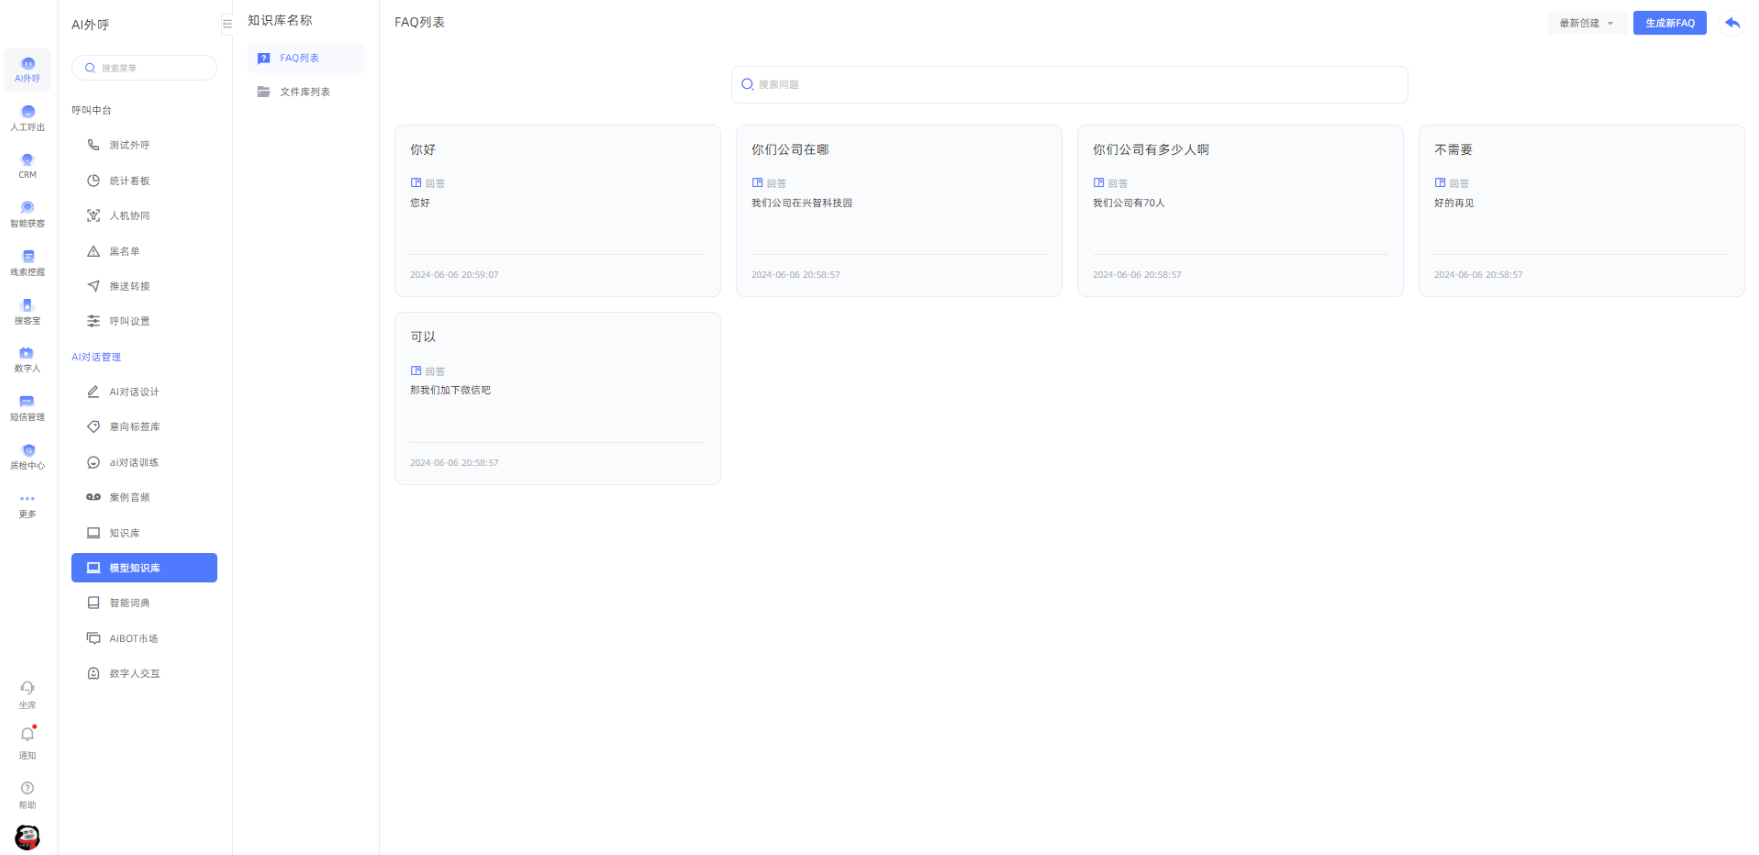Viewport: 1759px width, 855px height.
Task: Focus the 搜索菜单 sidebar search box
Action: 145,68
